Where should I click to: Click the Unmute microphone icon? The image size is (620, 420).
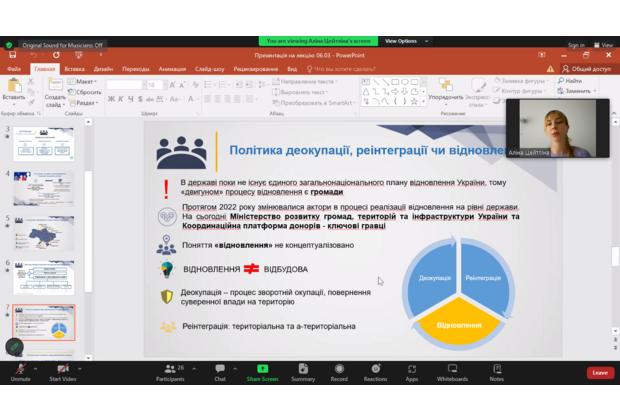pyautogui.click(x=20, y=369)
